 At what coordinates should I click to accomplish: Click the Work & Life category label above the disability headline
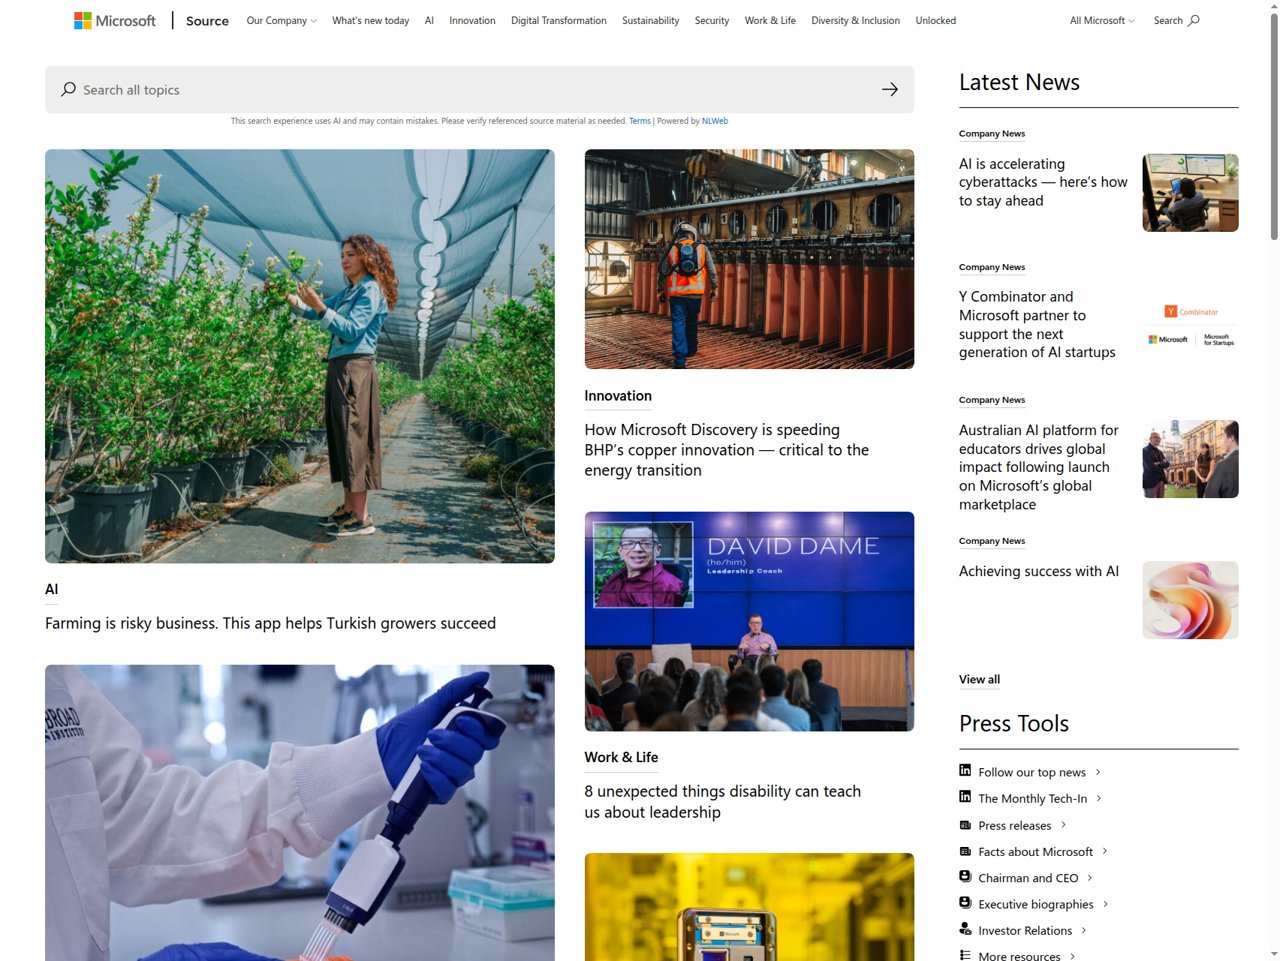[621, 757]
